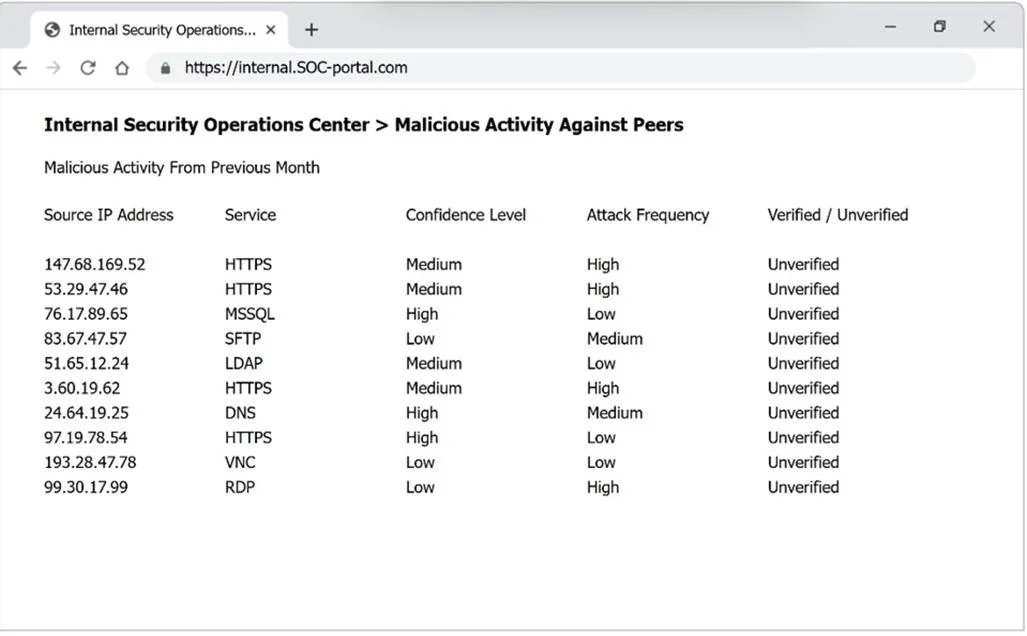Screen dimensions: 1027x636
Task: Click the page breadcrumb heading
Action: (364, 124)
